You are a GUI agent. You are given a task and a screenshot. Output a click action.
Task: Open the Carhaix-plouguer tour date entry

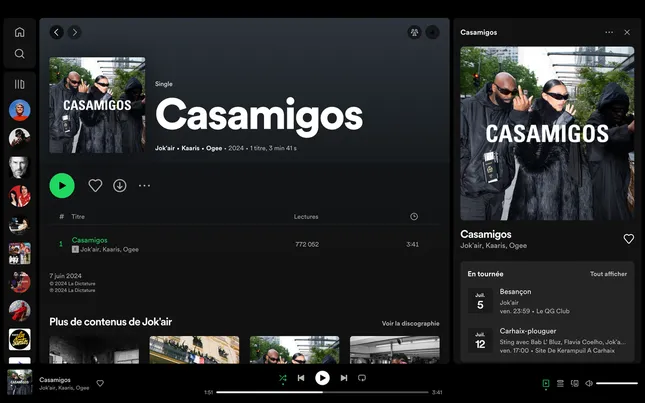(x=547, y=341)
